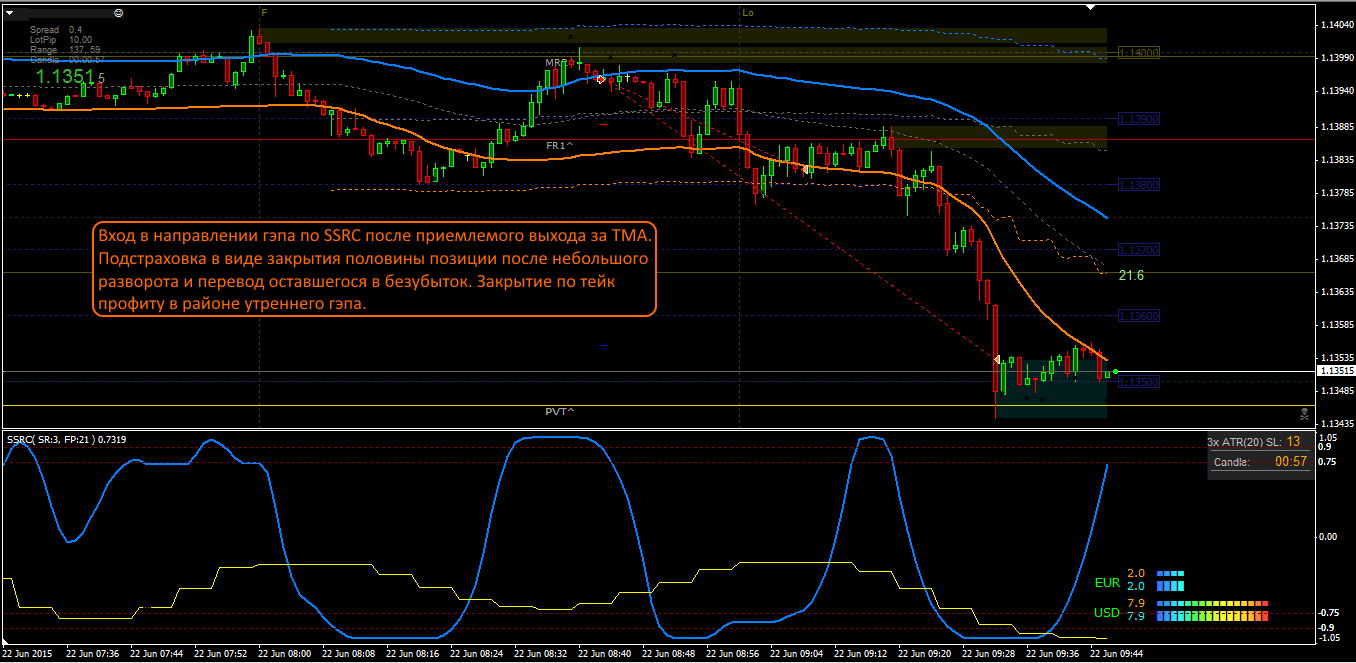
Task: Click the '22 Jun 09:04' time axis label
Action: 796,654
